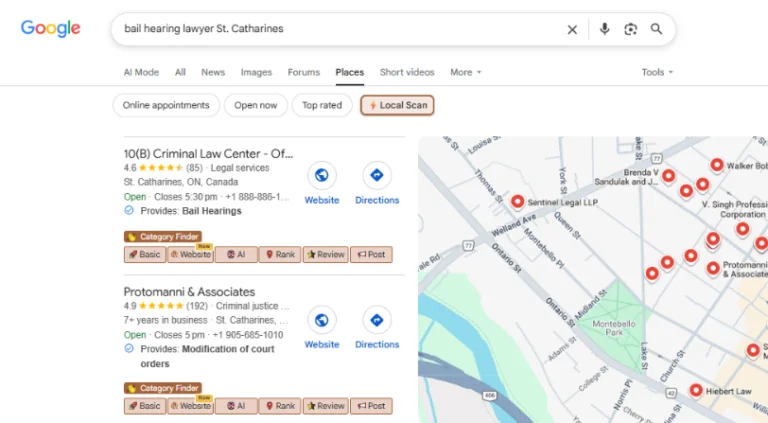Switch to the All results tab

(180, 72)
